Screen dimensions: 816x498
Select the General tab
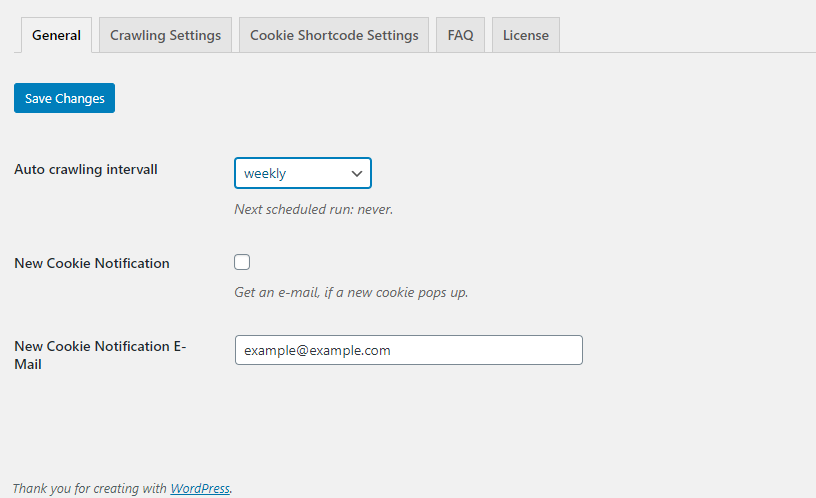[x=56, y=35]
